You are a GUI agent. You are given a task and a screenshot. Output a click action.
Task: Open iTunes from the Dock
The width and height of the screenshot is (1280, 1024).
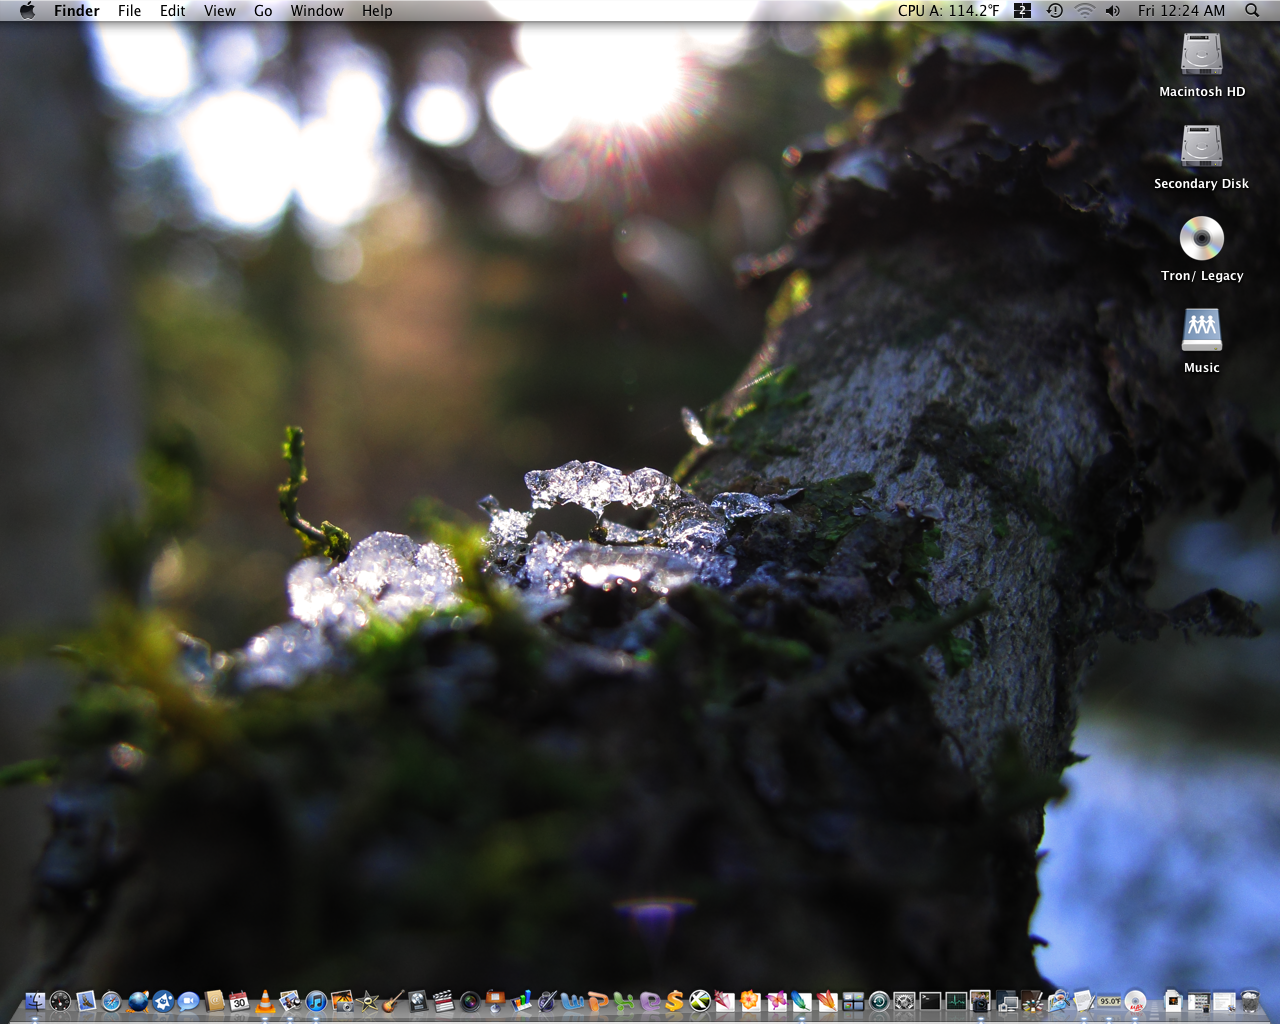316,1001
